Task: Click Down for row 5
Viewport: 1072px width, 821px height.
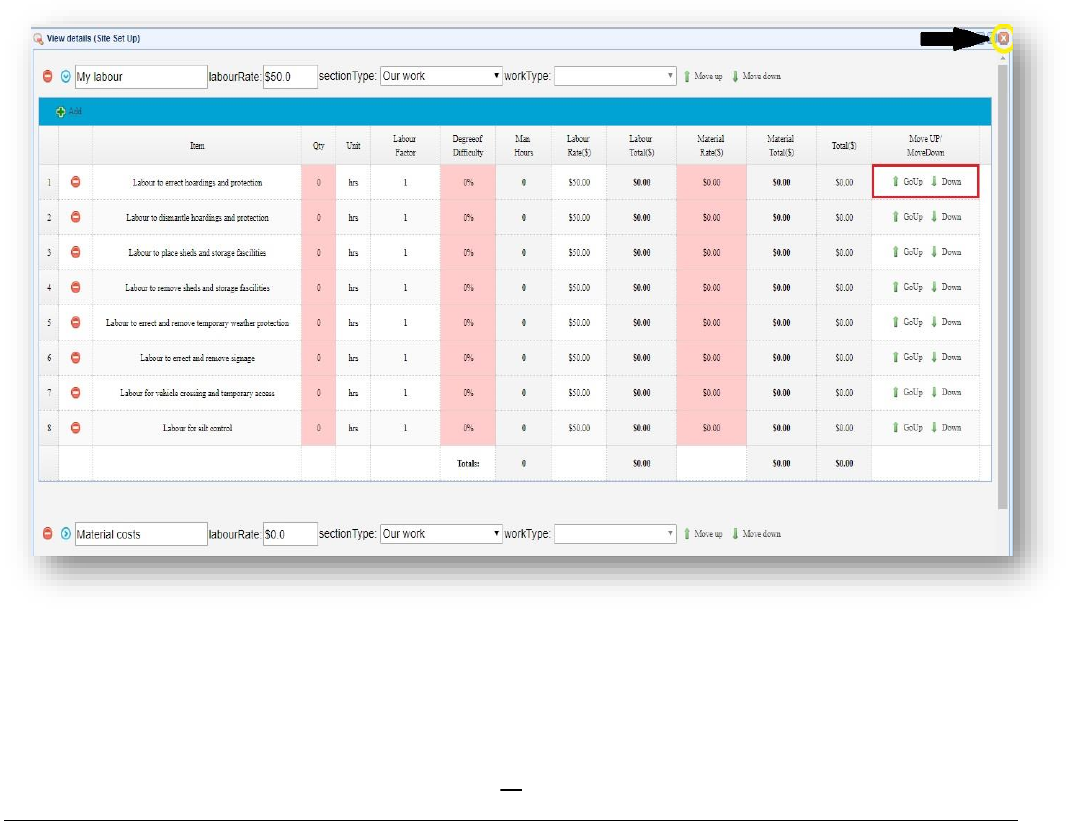Action: pos(946,322)
